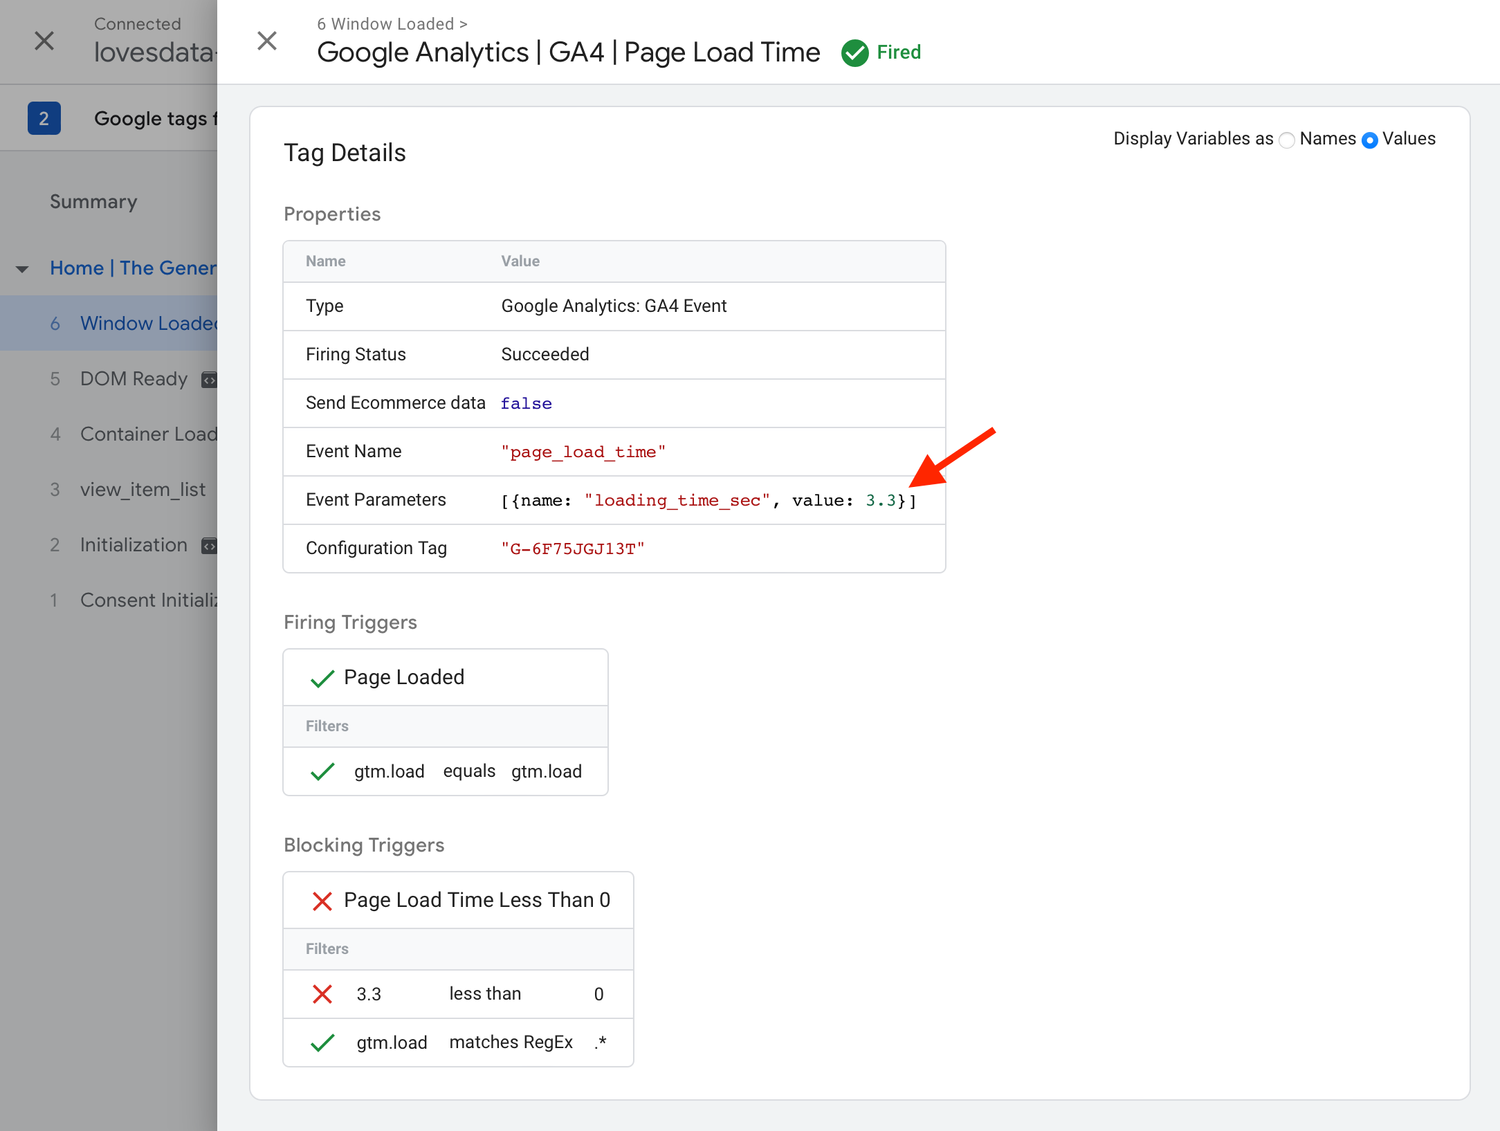Open the Page Loaded firing trigger
Screen dimensions: 1500x1131
click(404, 677)
